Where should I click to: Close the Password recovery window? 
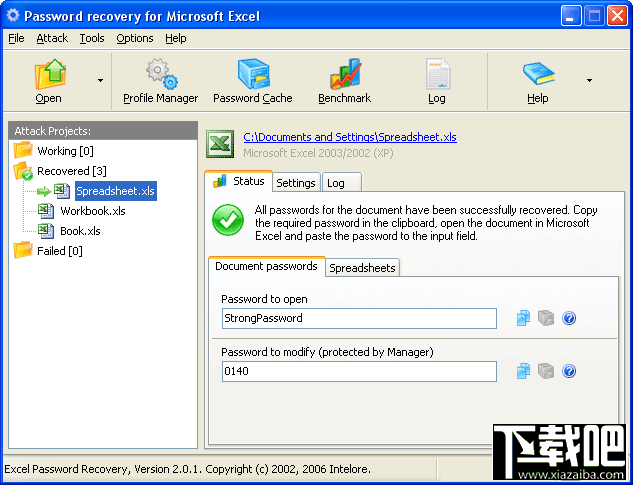click(x=617, y=17)
